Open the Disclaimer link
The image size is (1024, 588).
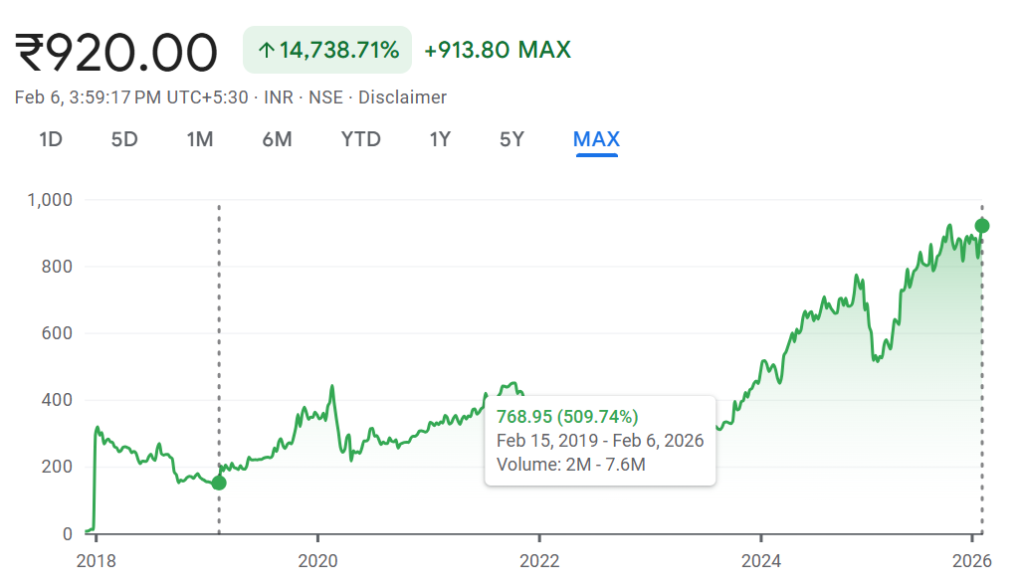tap(402, 97)
